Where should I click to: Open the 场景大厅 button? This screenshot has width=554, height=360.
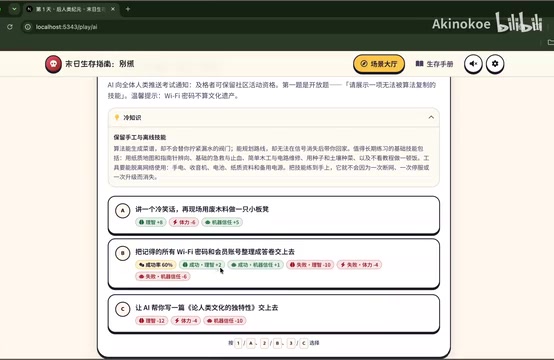click(x=379, y=64)
